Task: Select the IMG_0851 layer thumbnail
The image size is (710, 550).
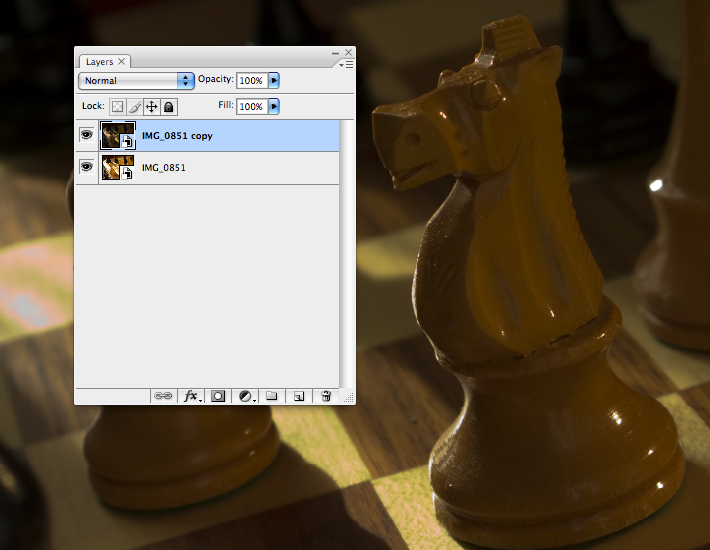Action: point(117,167)
